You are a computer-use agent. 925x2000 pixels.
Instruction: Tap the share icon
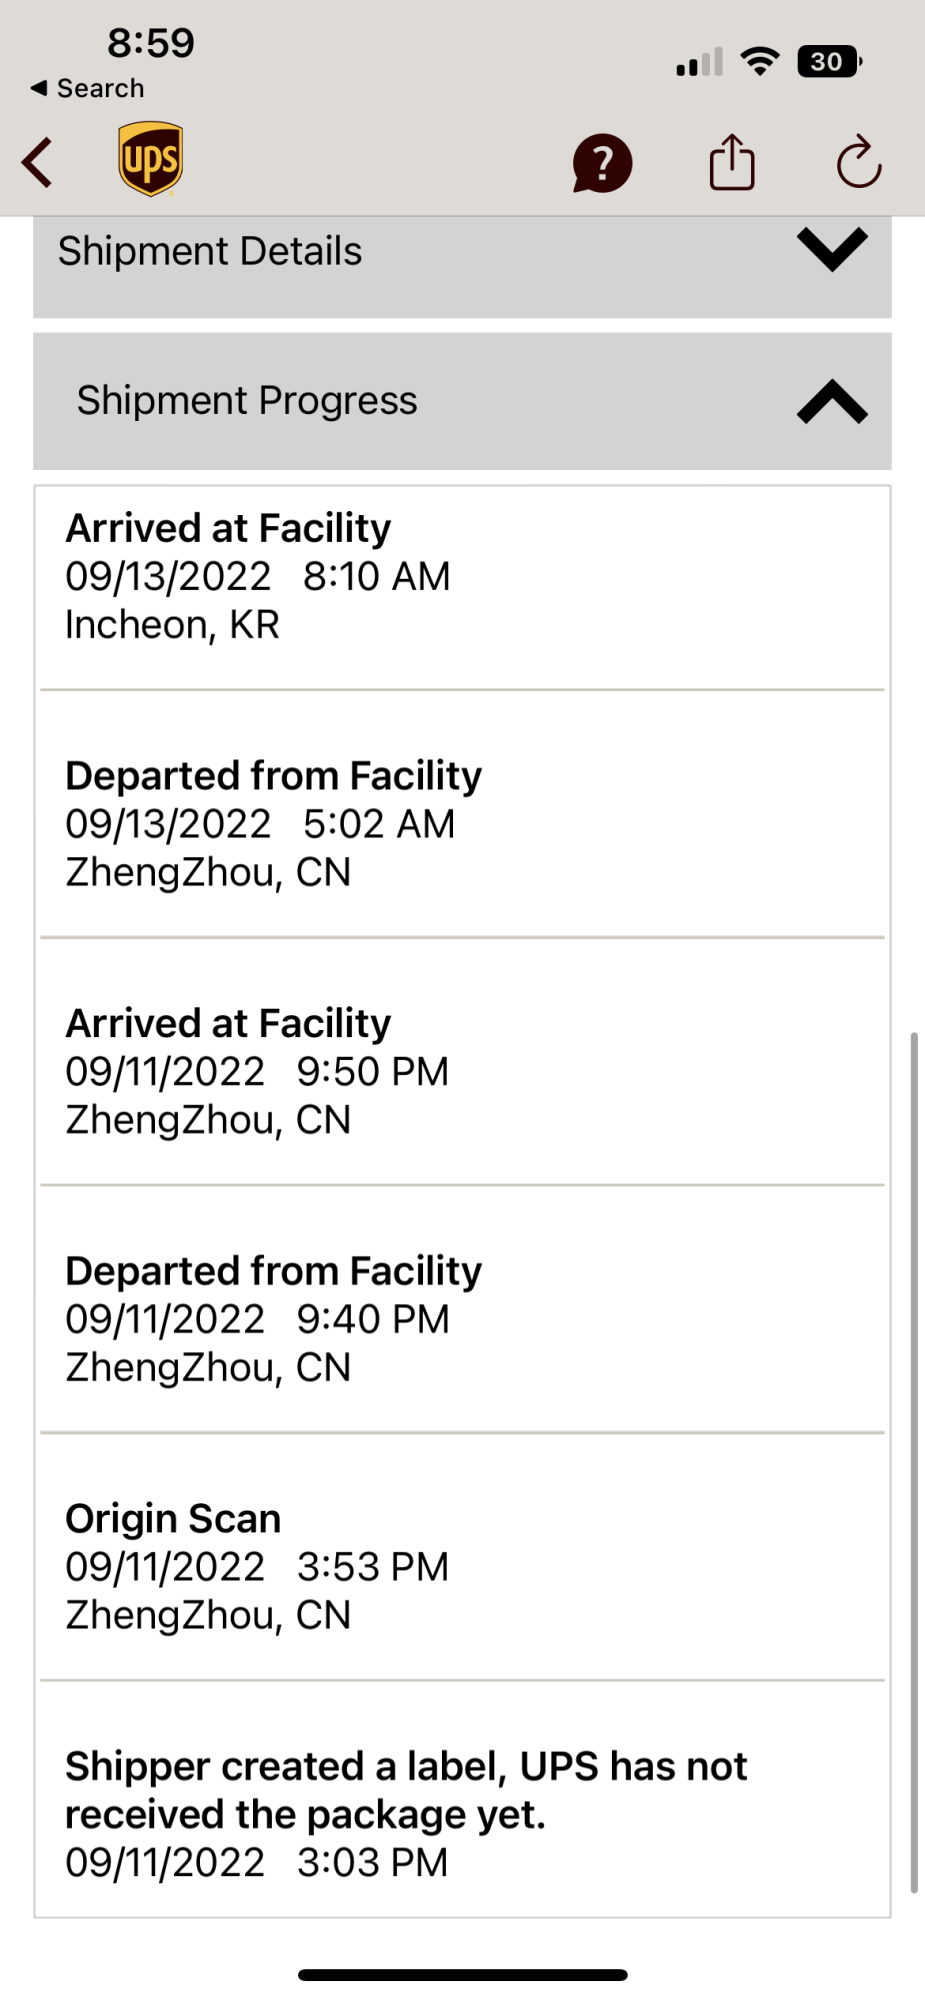click(x=731, y=162)
